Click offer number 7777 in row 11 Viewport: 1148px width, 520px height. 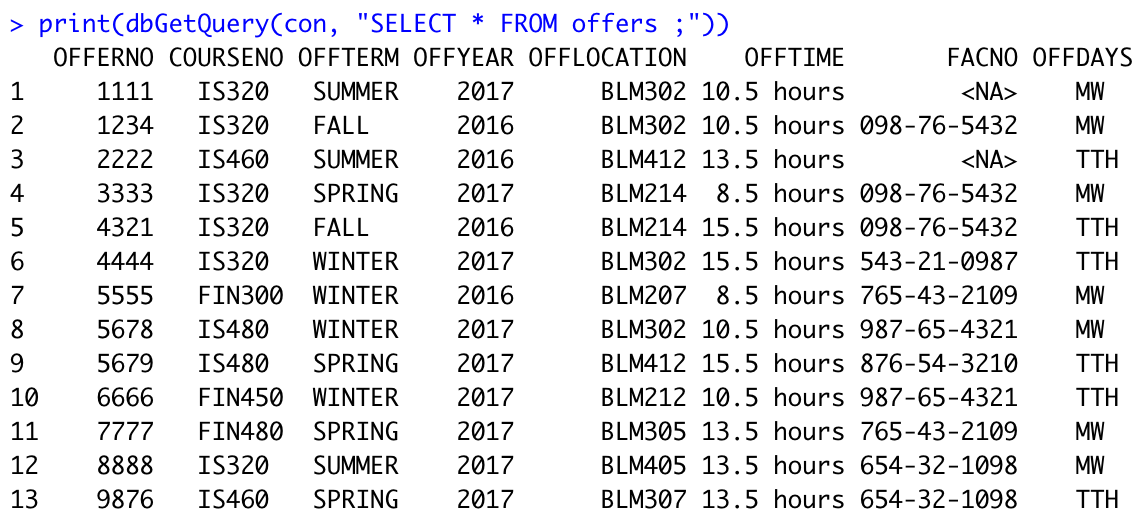coord(125,431)
